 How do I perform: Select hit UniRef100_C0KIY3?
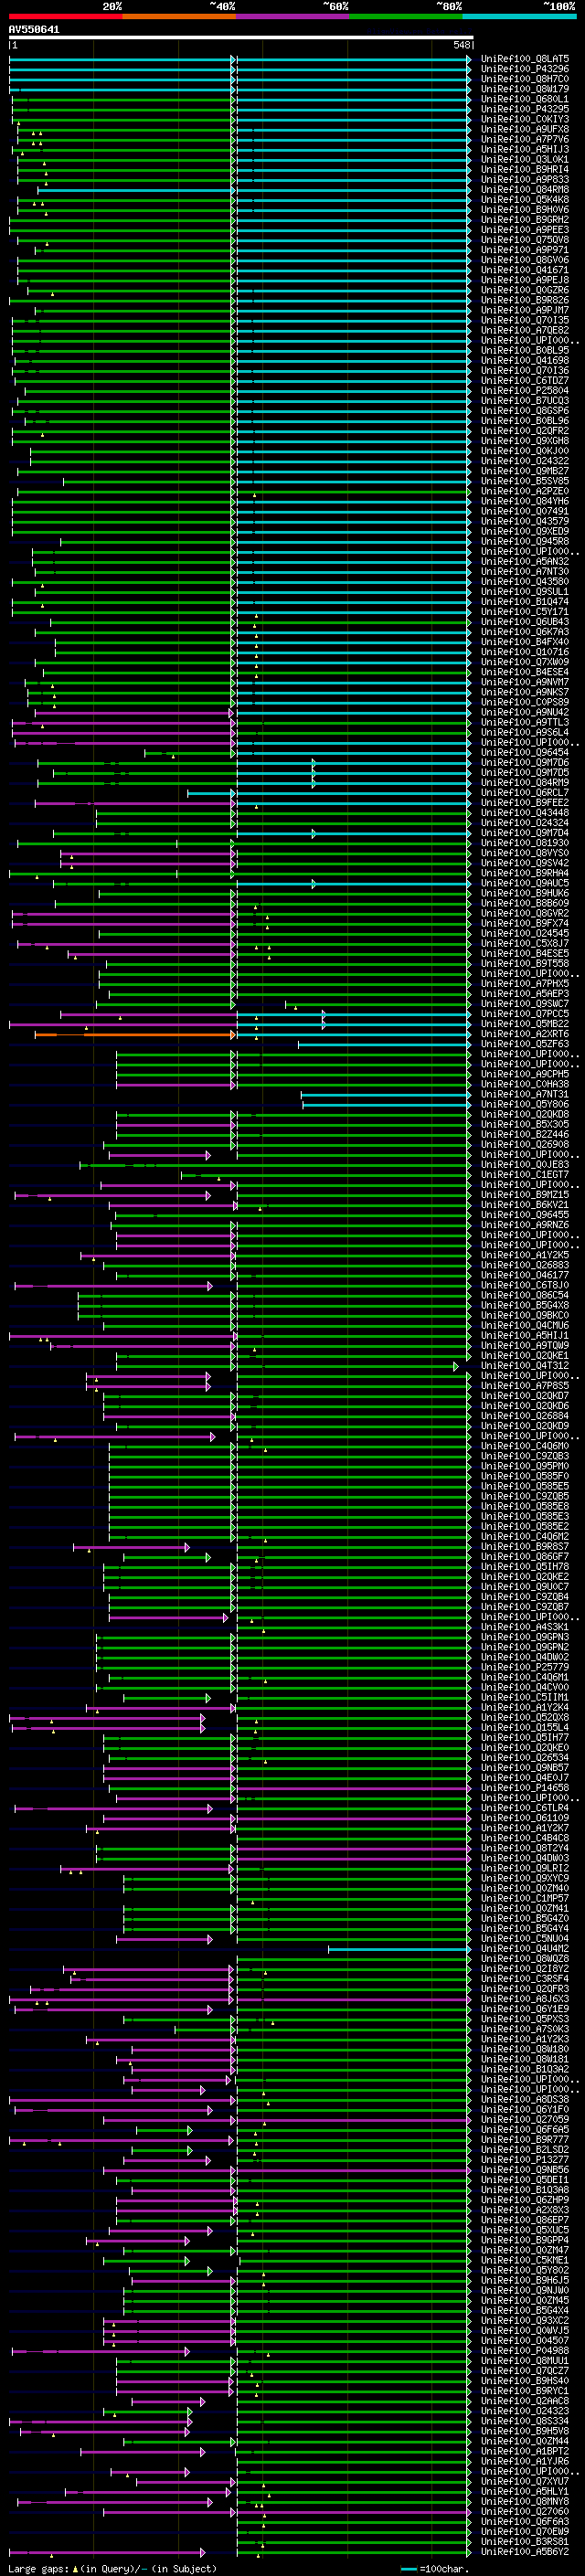(x=525, y=119)
